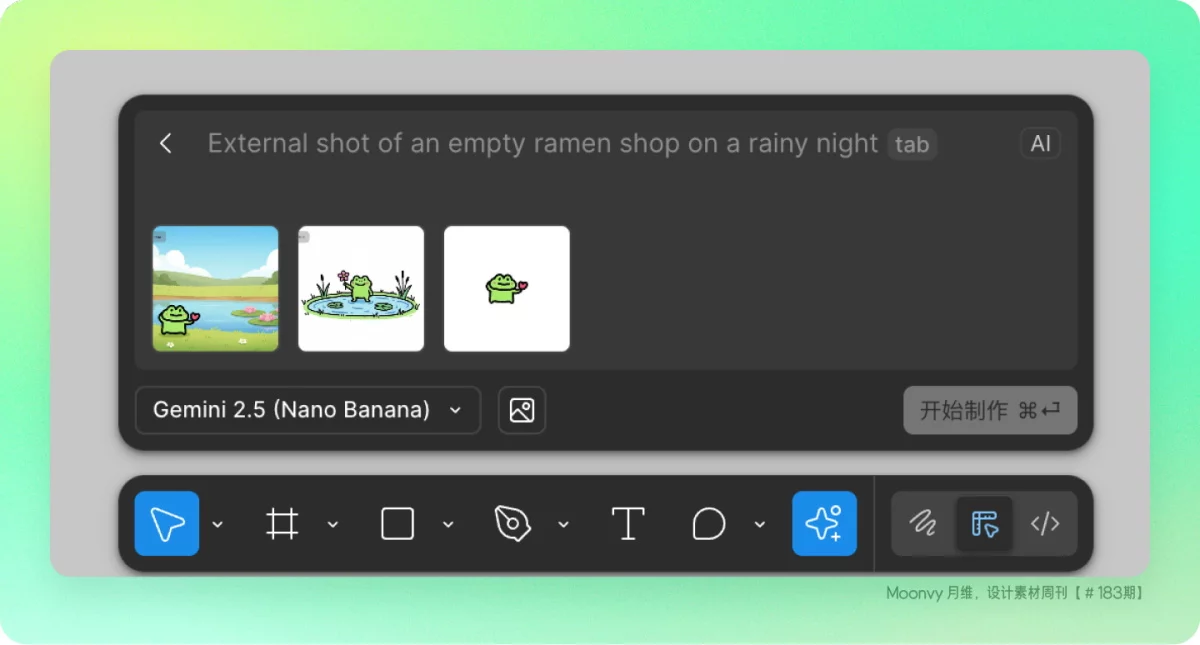Image resolution: width=1200 pixels, height=645 pixels.
Task: Select the frog by landscape pond thumbnail
Action: pos(215,288)
